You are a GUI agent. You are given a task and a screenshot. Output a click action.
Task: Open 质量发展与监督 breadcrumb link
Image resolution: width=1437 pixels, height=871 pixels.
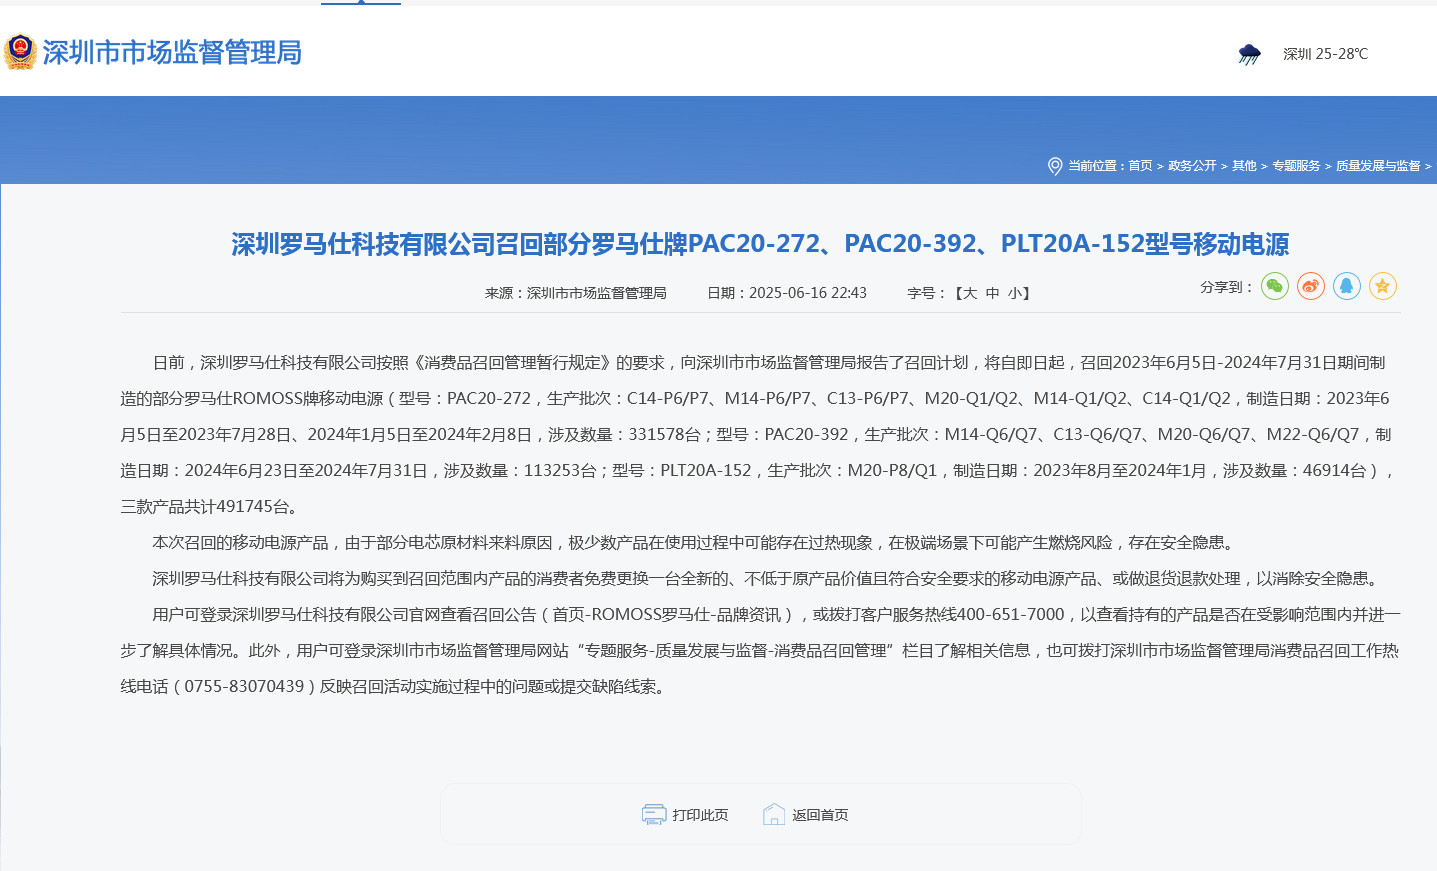click(1378, 166)
